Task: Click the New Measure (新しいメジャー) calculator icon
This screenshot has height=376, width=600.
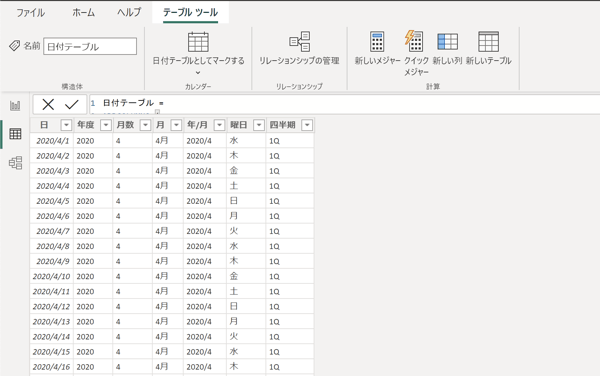Action: coord(377,41)
